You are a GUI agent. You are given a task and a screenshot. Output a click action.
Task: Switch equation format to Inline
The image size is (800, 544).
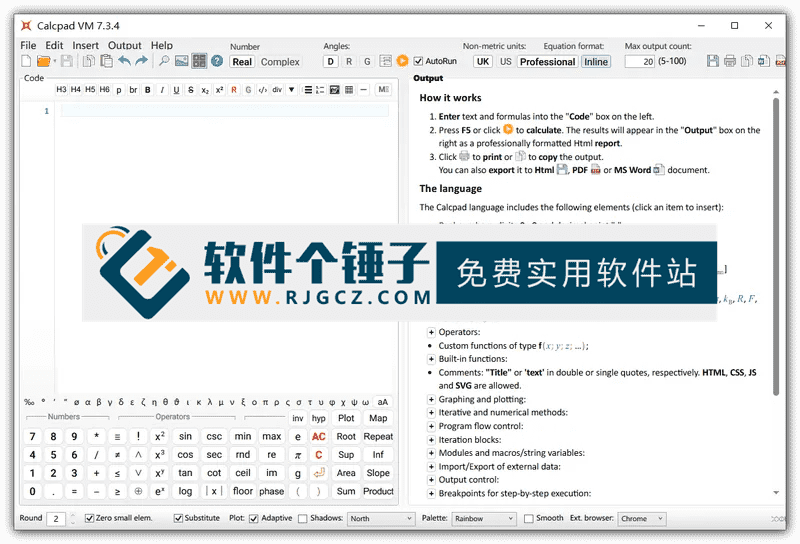point(596,62)
